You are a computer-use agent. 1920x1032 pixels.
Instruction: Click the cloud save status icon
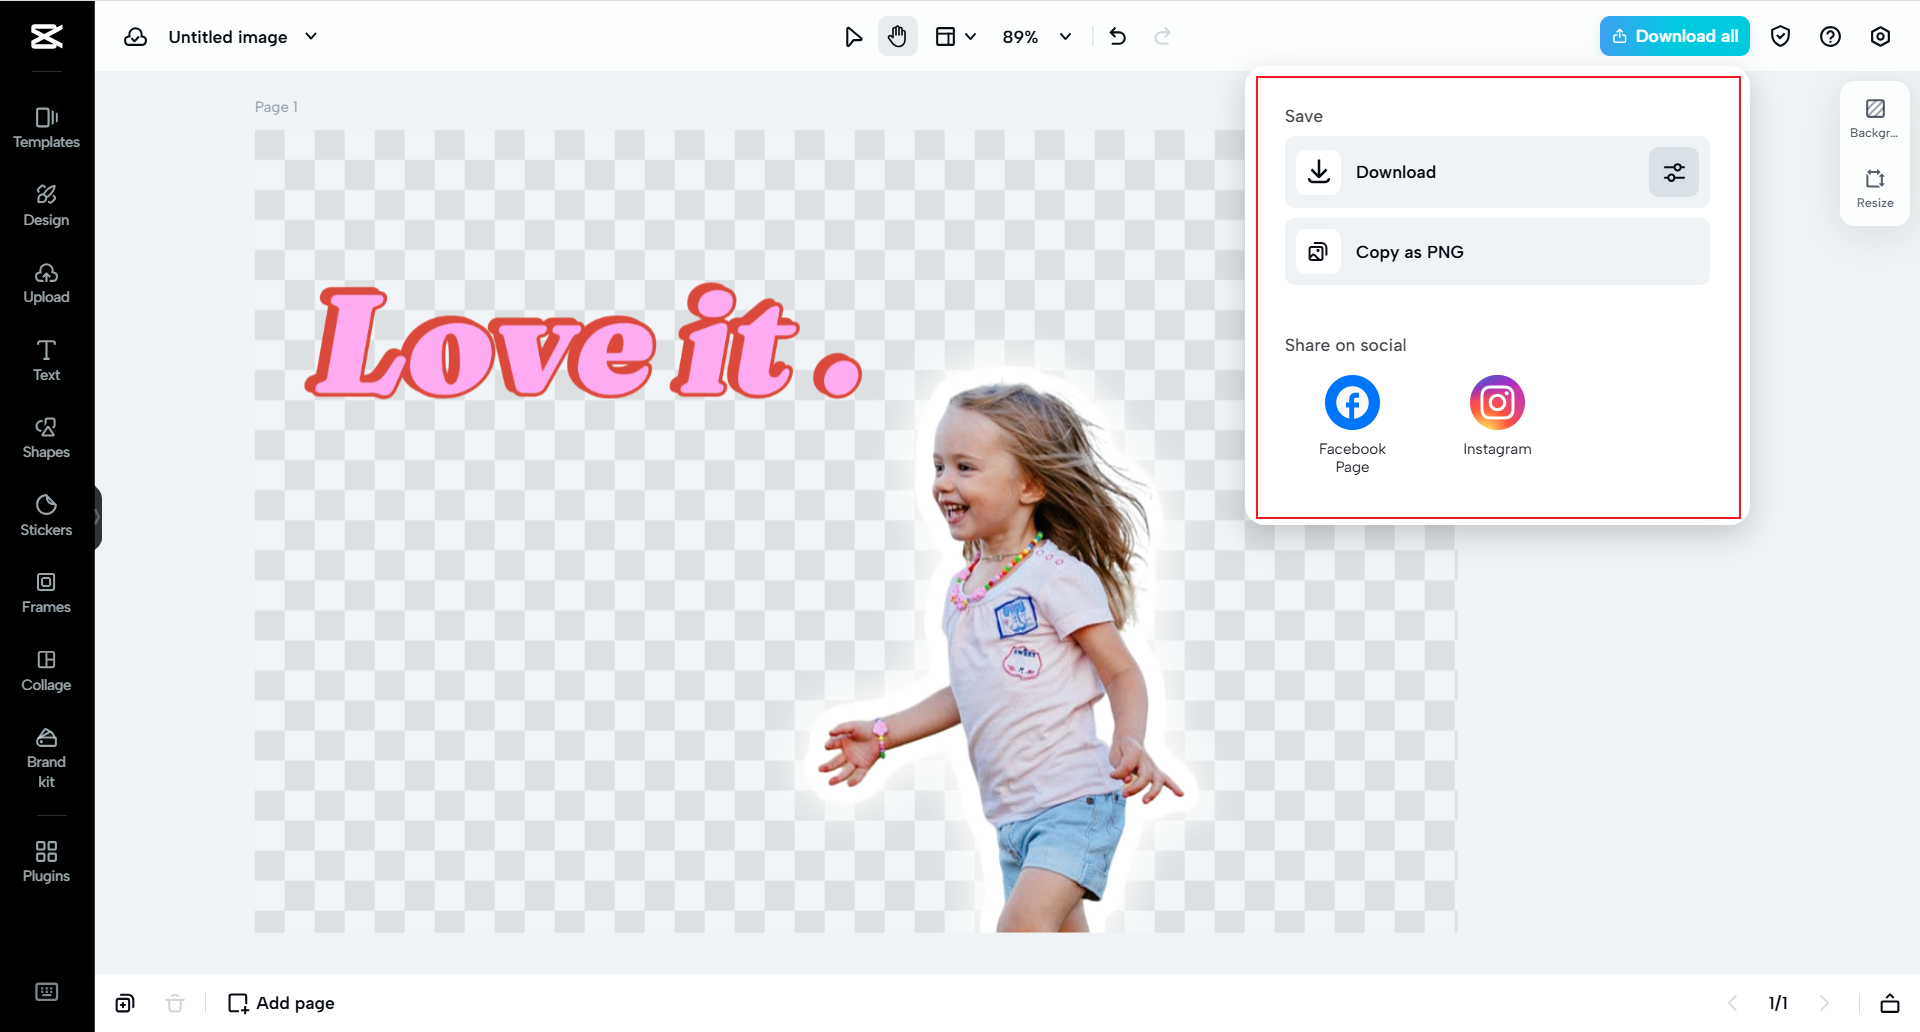135,36
